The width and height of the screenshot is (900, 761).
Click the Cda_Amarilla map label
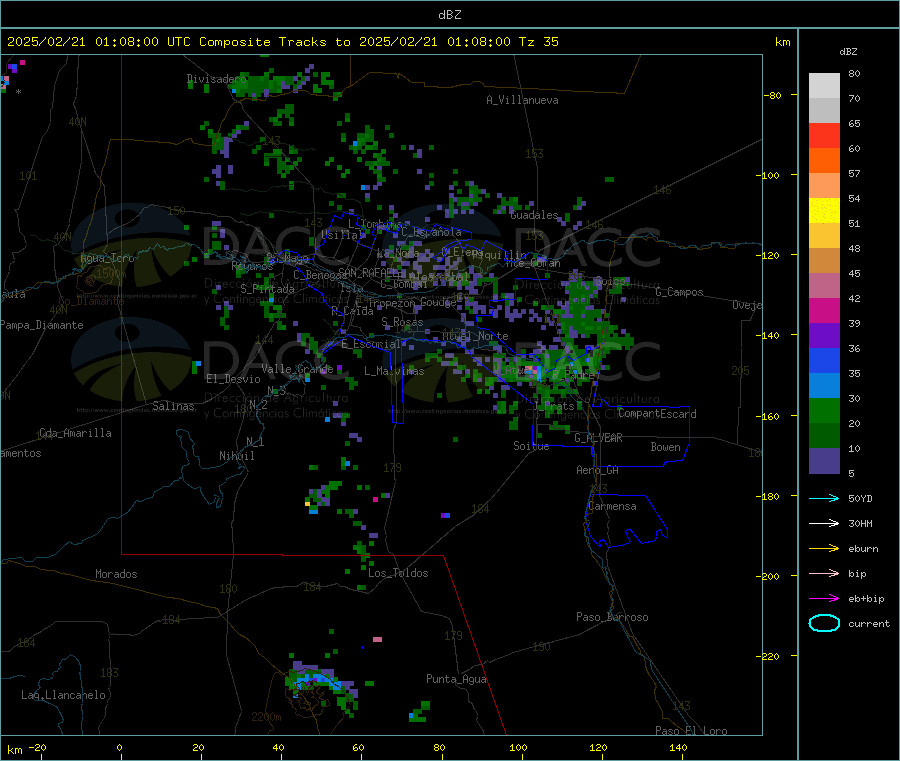pyautogui.click(x=75, y=433)
